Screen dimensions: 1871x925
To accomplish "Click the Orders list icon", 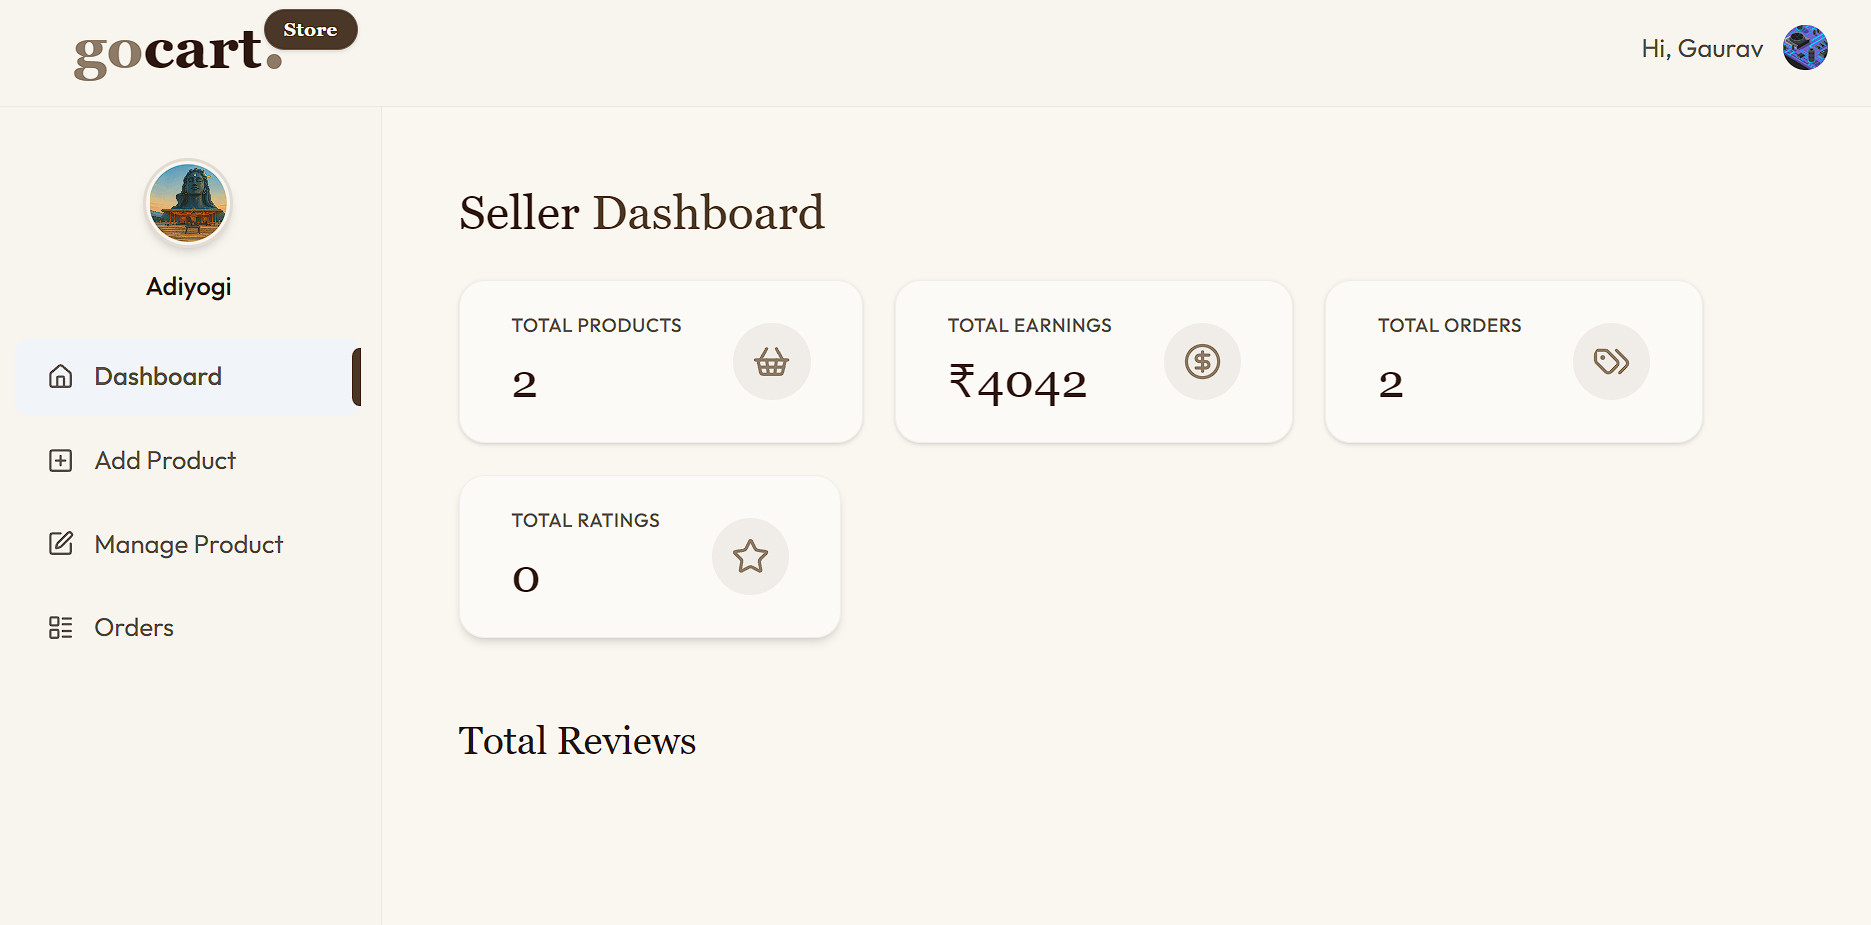I will point(61,628).
